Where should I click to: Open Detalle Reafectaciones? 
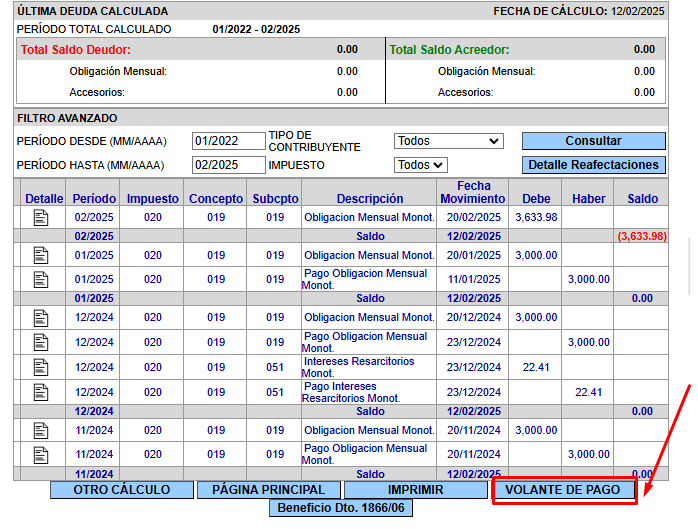tap(593, 165)
